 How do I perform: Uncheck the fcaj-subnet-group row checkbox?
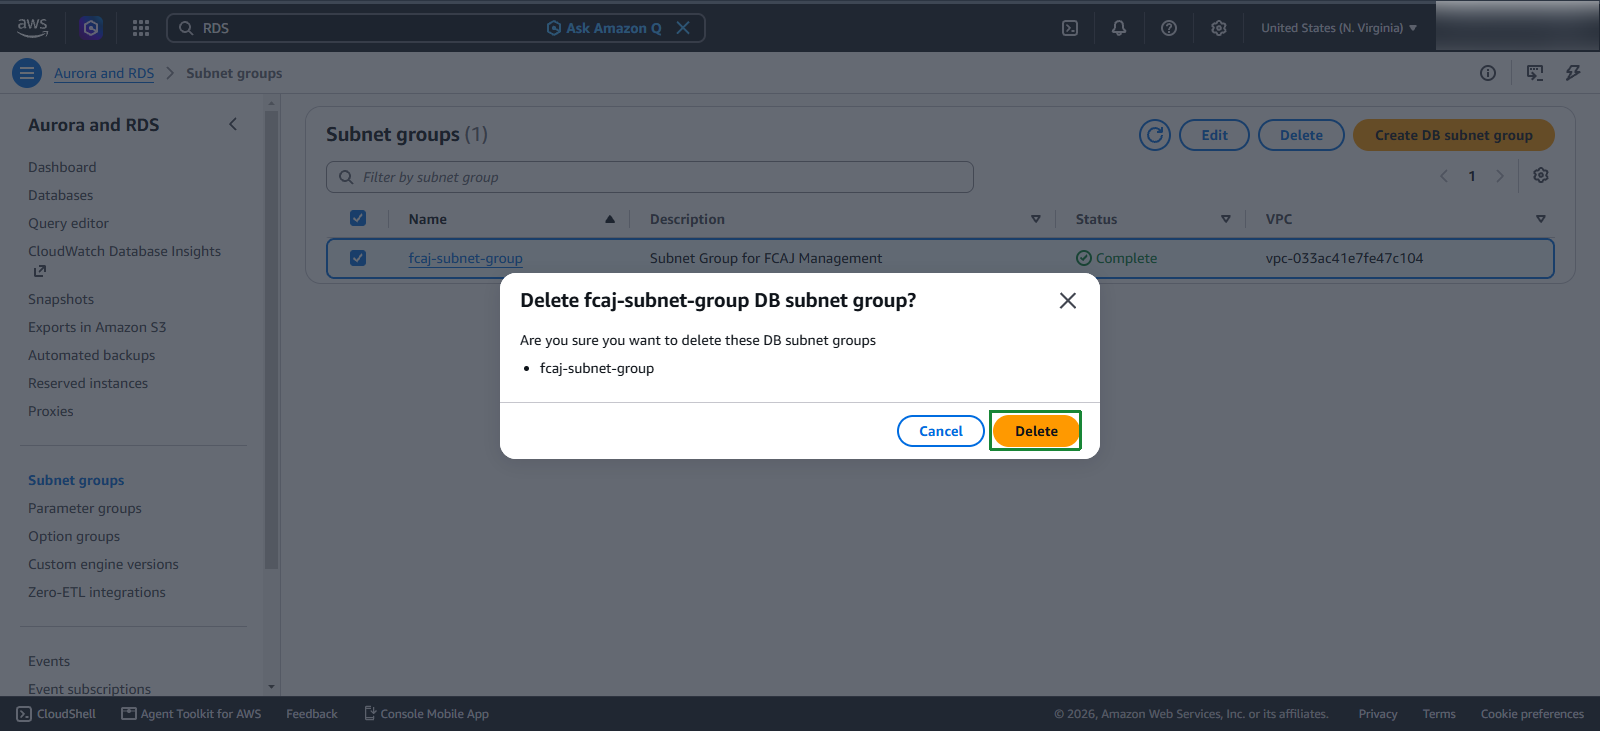click(358, 258)
